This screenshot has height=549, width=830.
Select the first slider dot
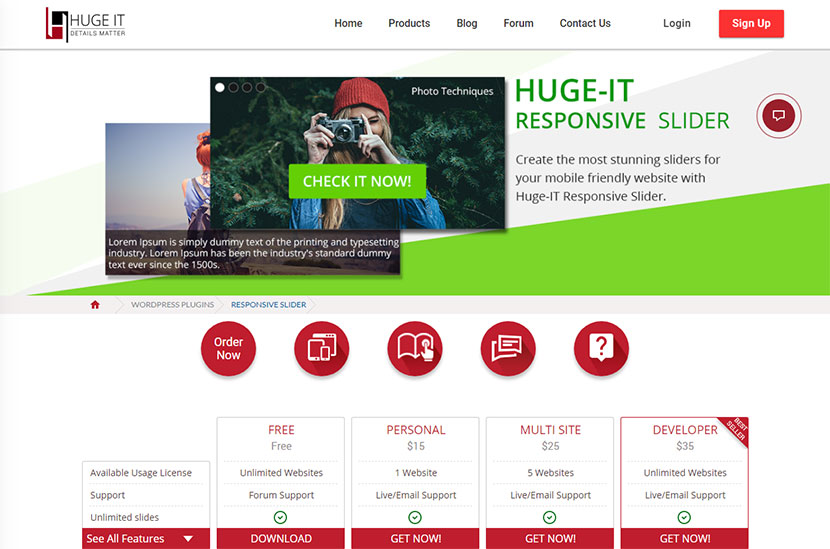click(220, 87)
